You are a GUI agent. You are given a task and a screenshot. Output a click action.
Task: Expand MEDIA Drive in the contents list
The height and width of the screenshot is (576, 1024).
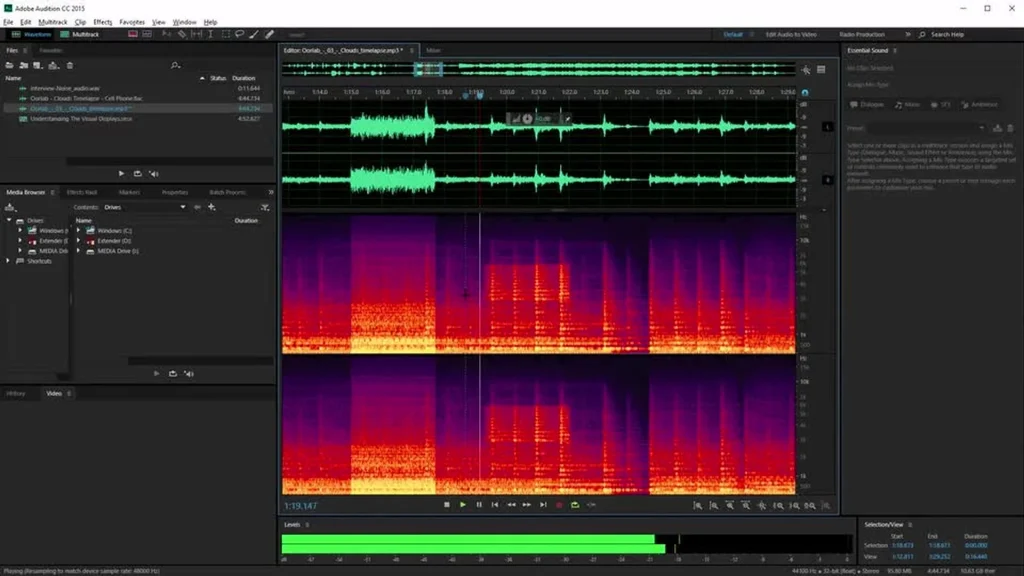(78, 251)
